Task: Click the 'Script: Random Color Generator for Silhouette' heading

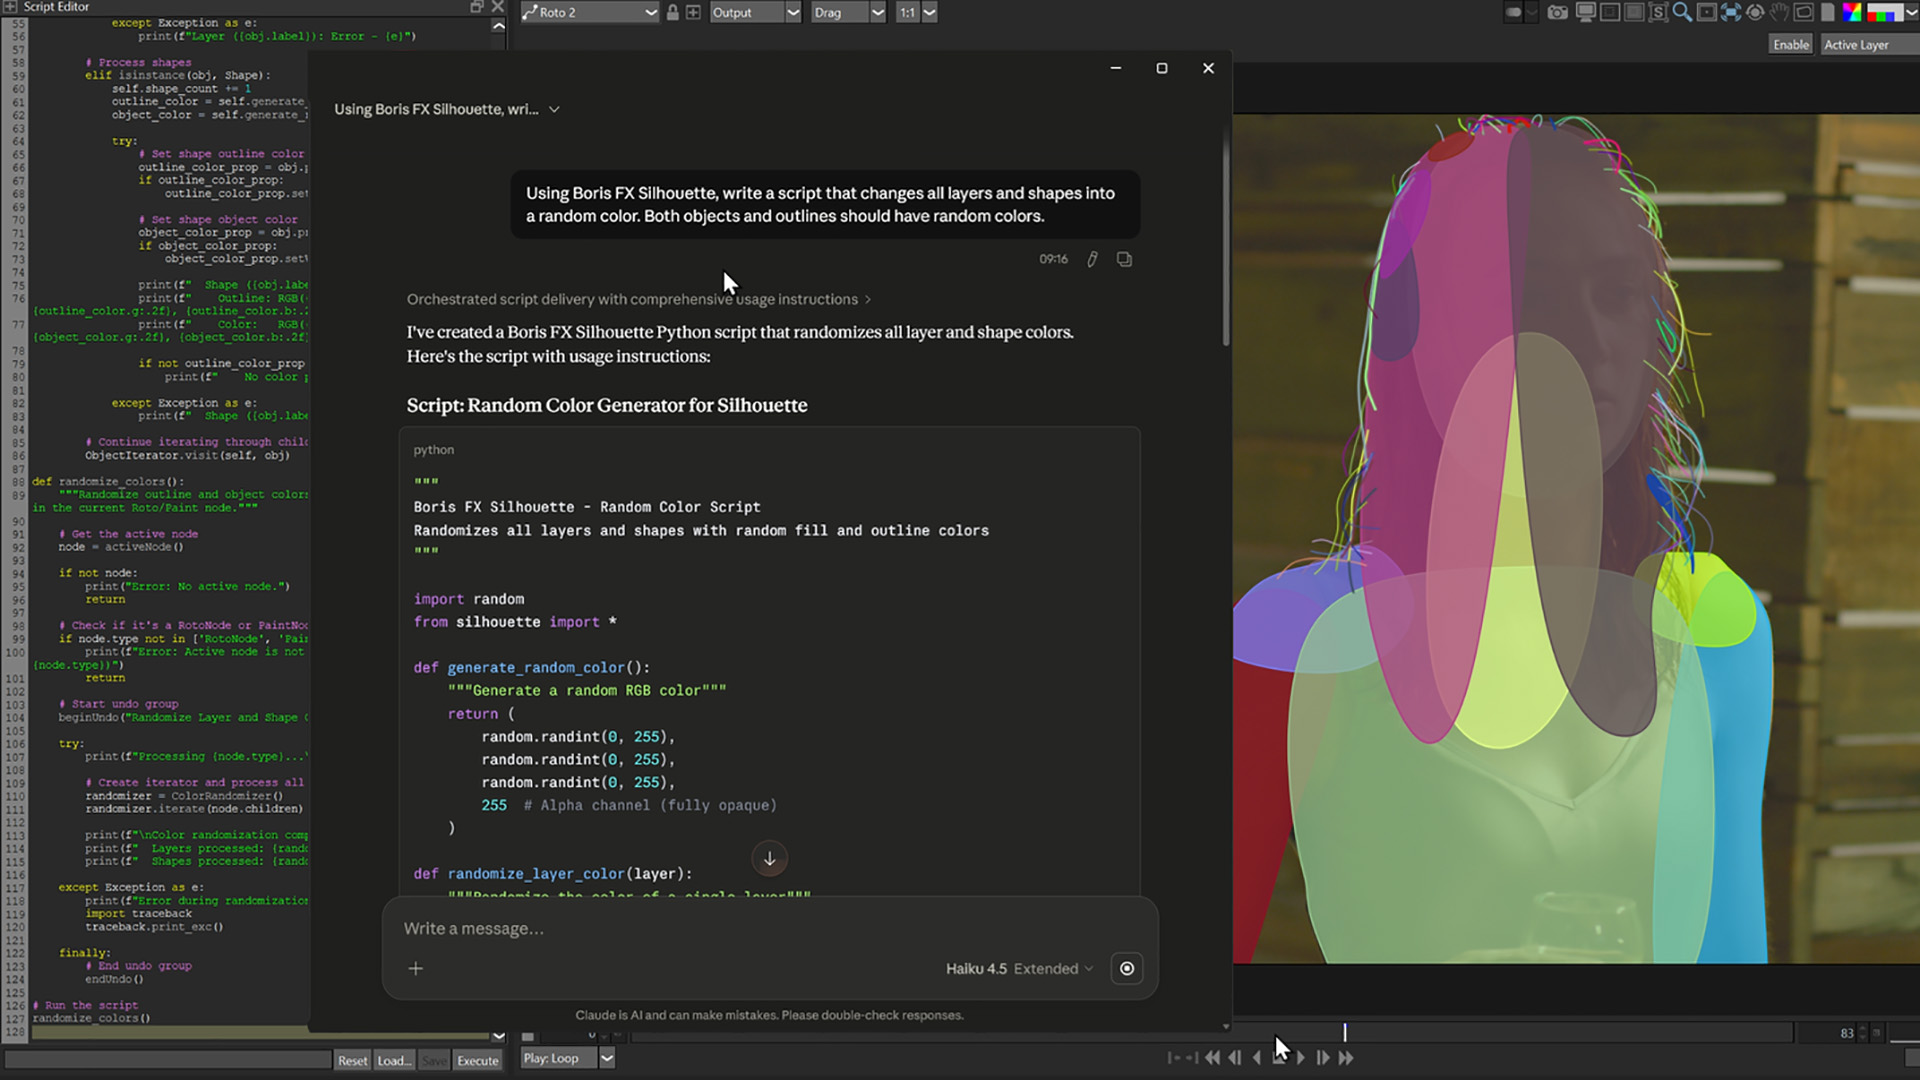Action: click(606, 405)
